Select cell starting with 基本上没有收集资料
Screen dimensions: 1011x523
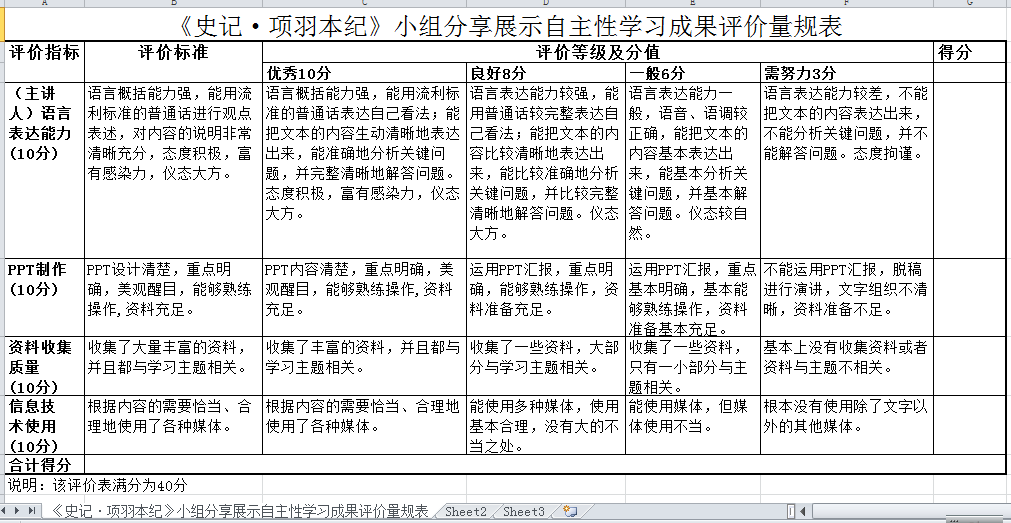click(x=847, y=366)
